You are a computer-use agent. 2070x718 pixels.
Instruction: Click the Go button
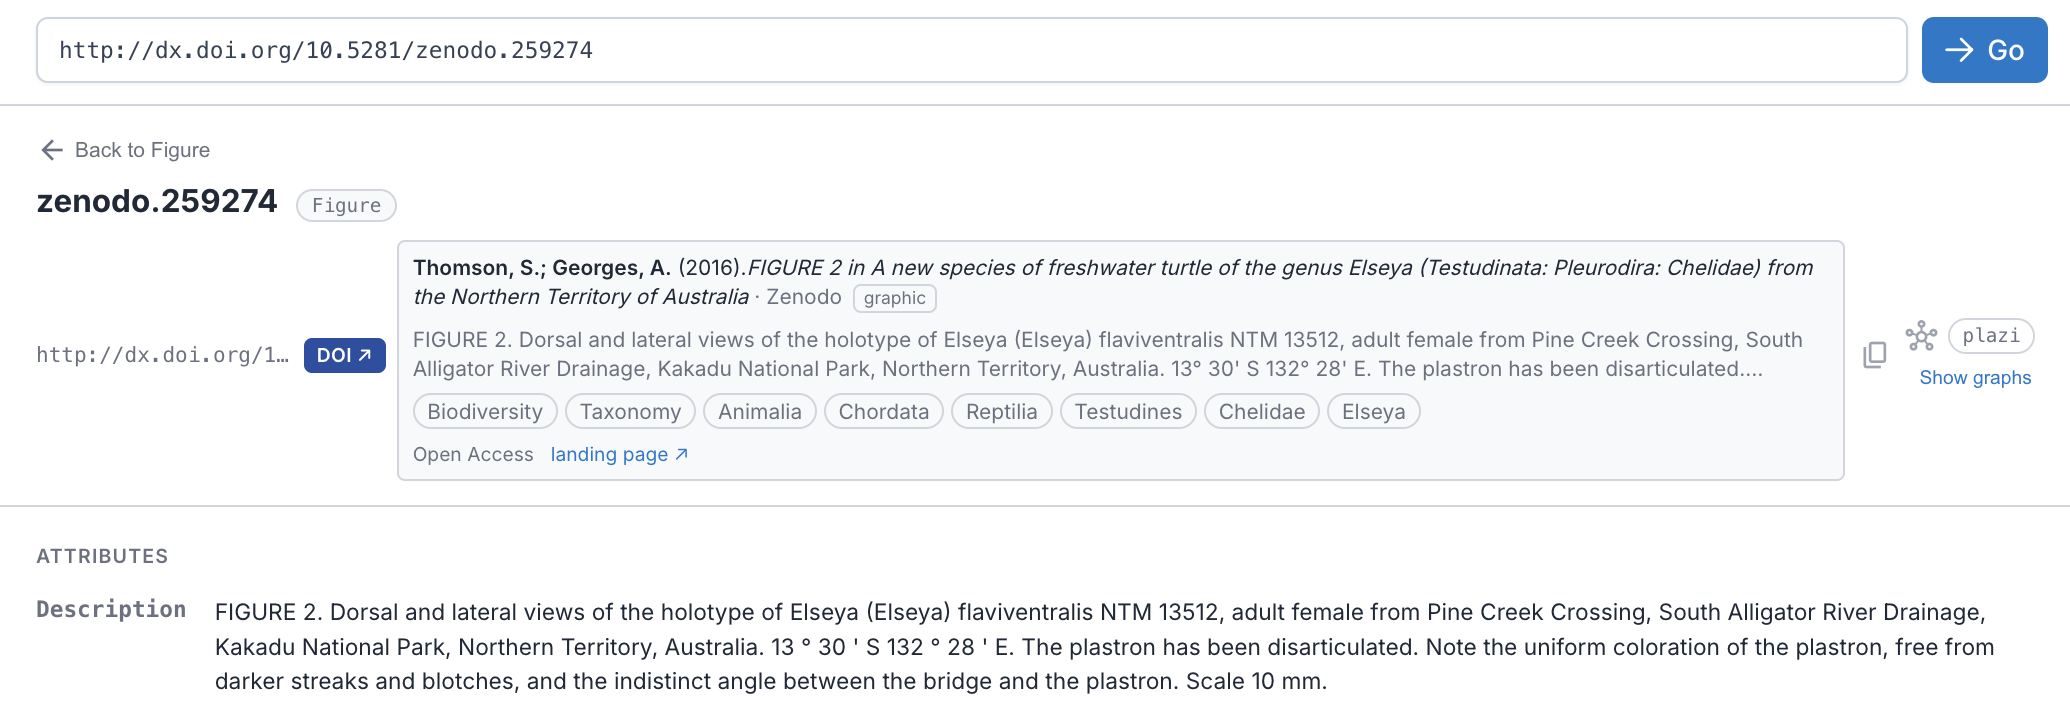point(1984,50)
